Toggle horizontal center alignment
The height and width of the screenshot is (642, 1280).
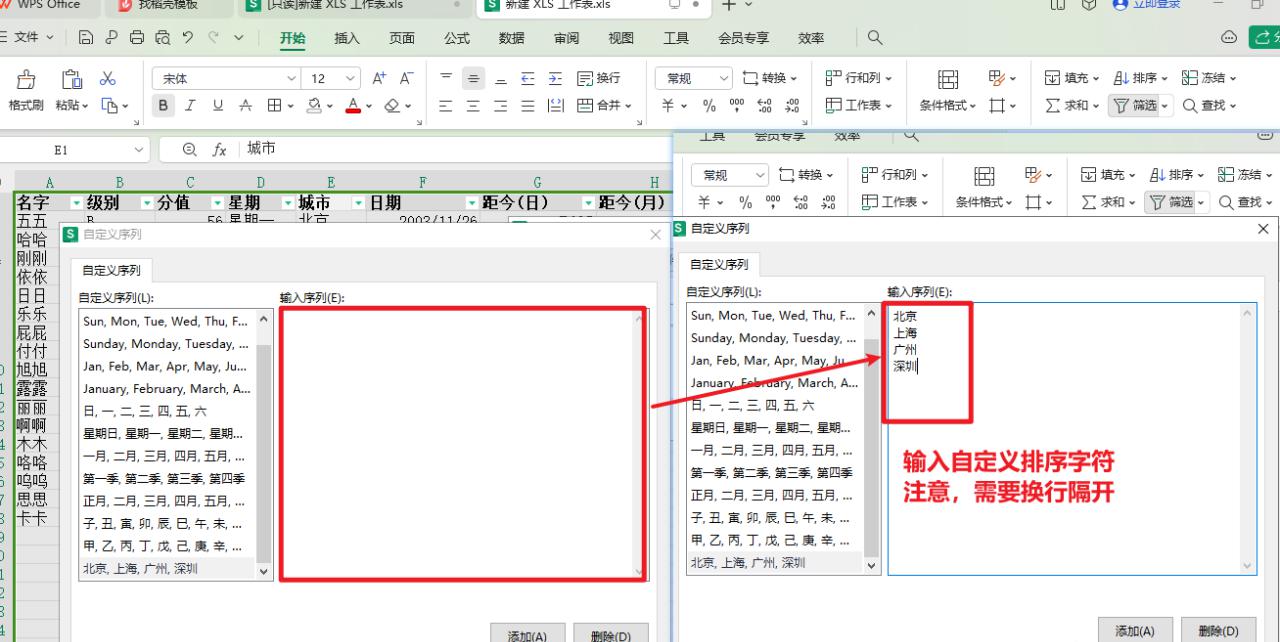click(x=473, y=105)
